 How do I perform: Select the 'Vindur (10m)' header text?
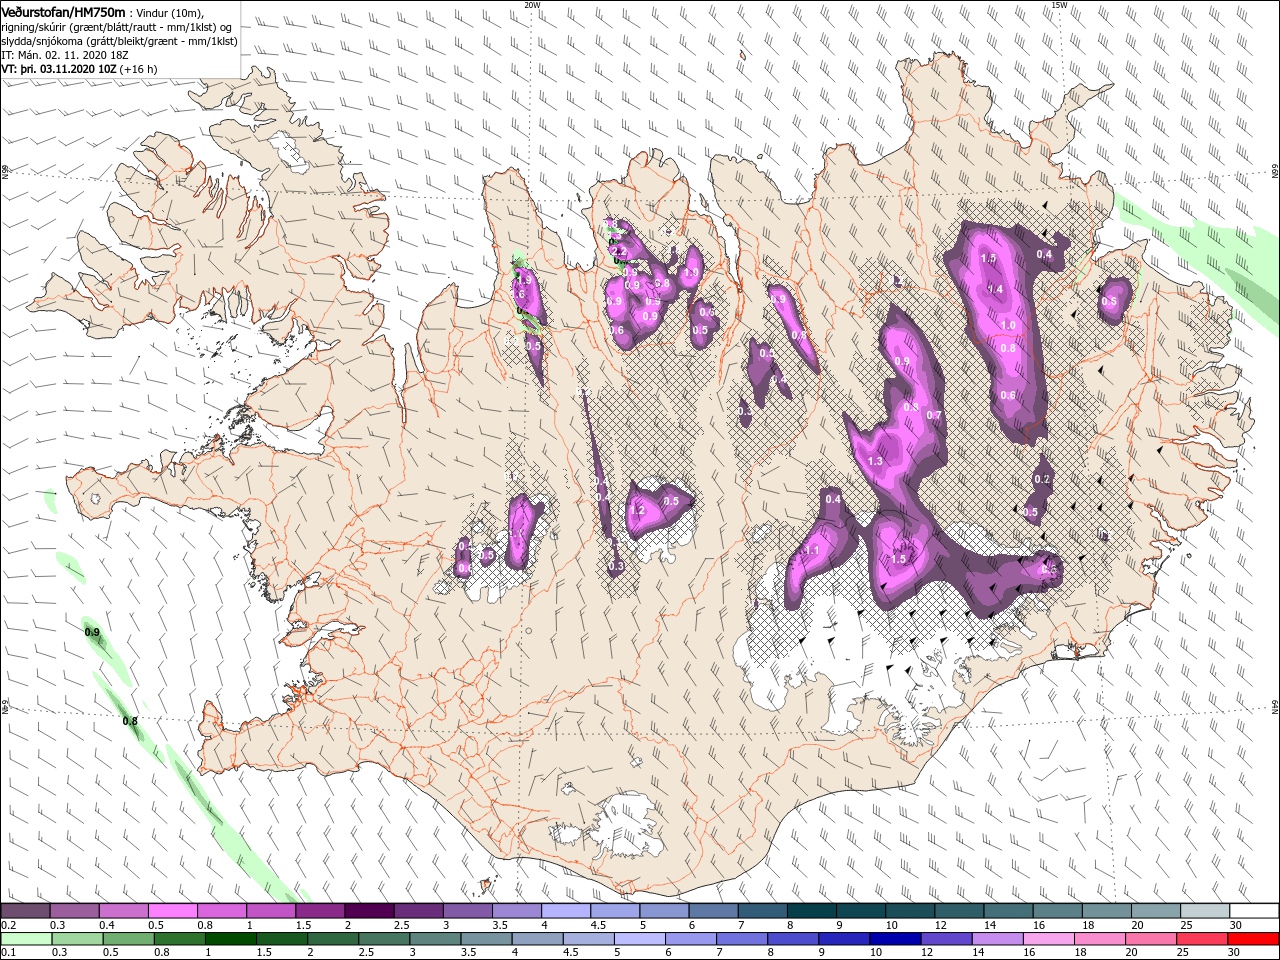(x=171, y=12)
